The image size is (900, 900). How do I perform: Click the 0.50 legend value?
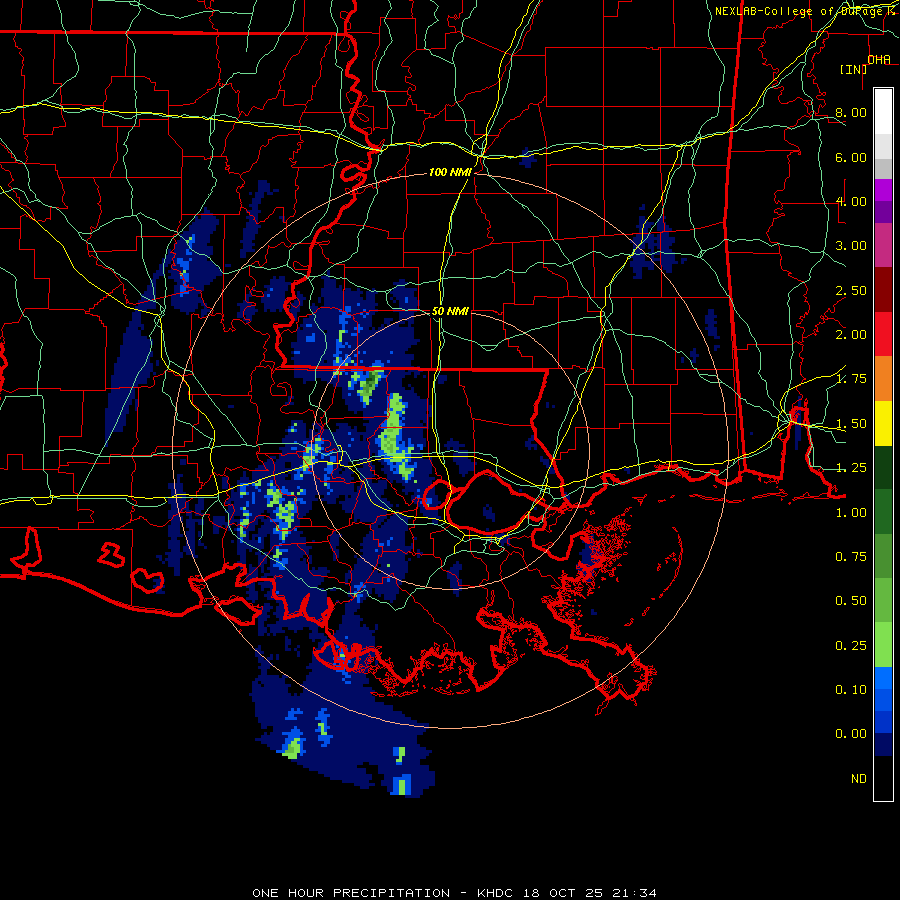tap(851, 601)
